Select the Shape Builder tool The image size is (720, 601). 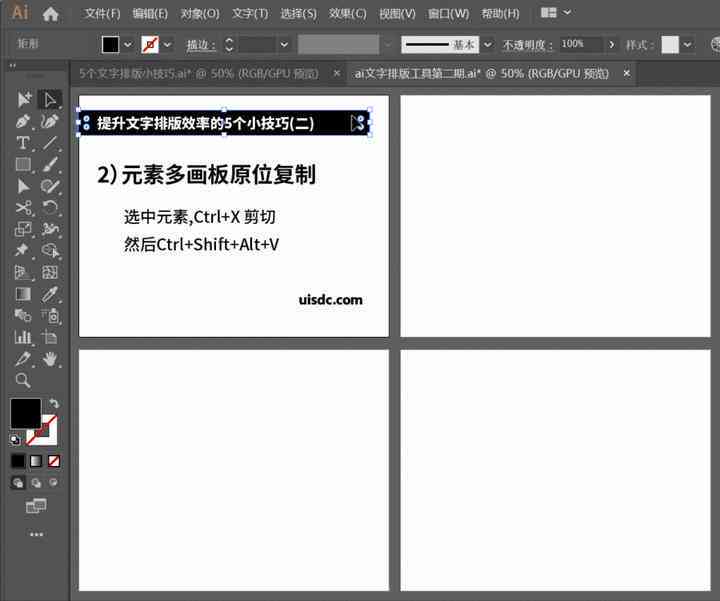pos(50,251)
